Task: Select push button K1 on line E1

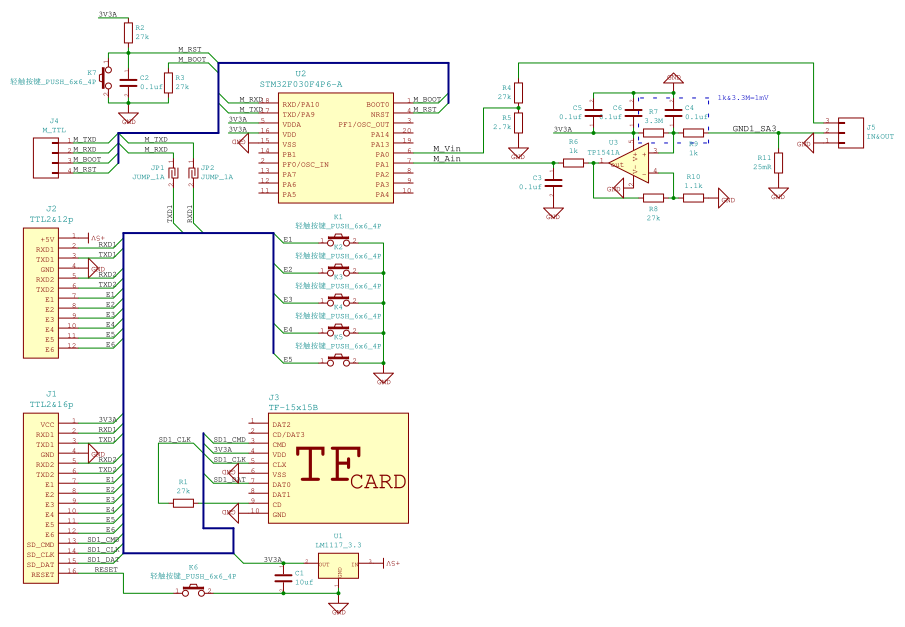Action: pos(338,240)
